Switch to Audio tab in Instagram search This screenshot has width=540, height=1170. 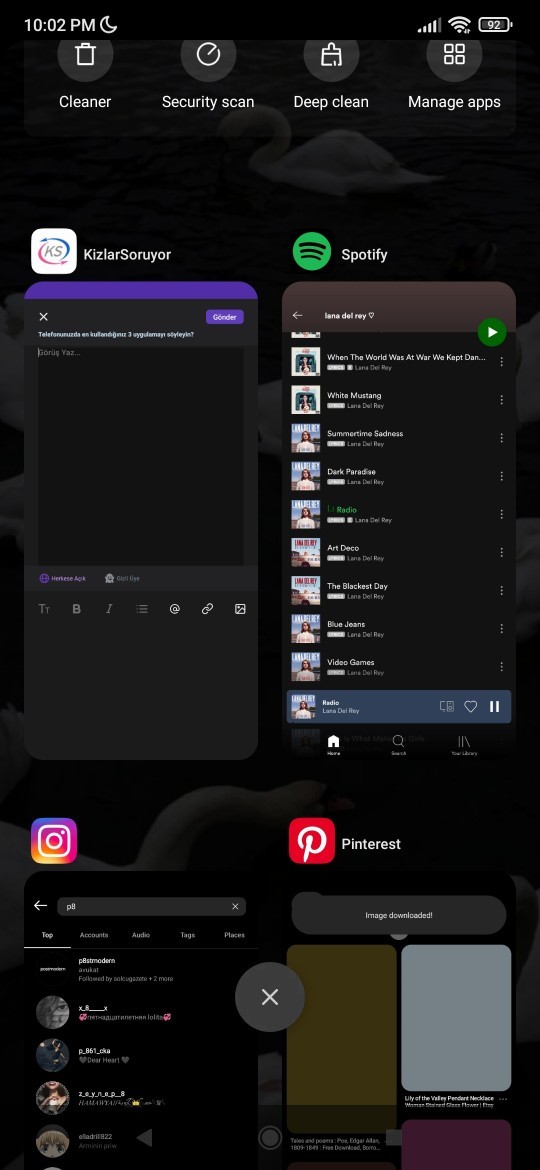point(141,935)
